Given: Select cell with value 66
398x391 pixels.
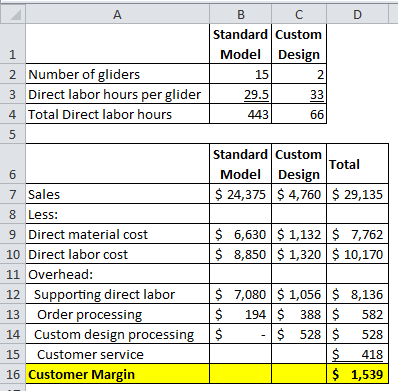Looking at the screenshot, I should click(x=299, y=114).
